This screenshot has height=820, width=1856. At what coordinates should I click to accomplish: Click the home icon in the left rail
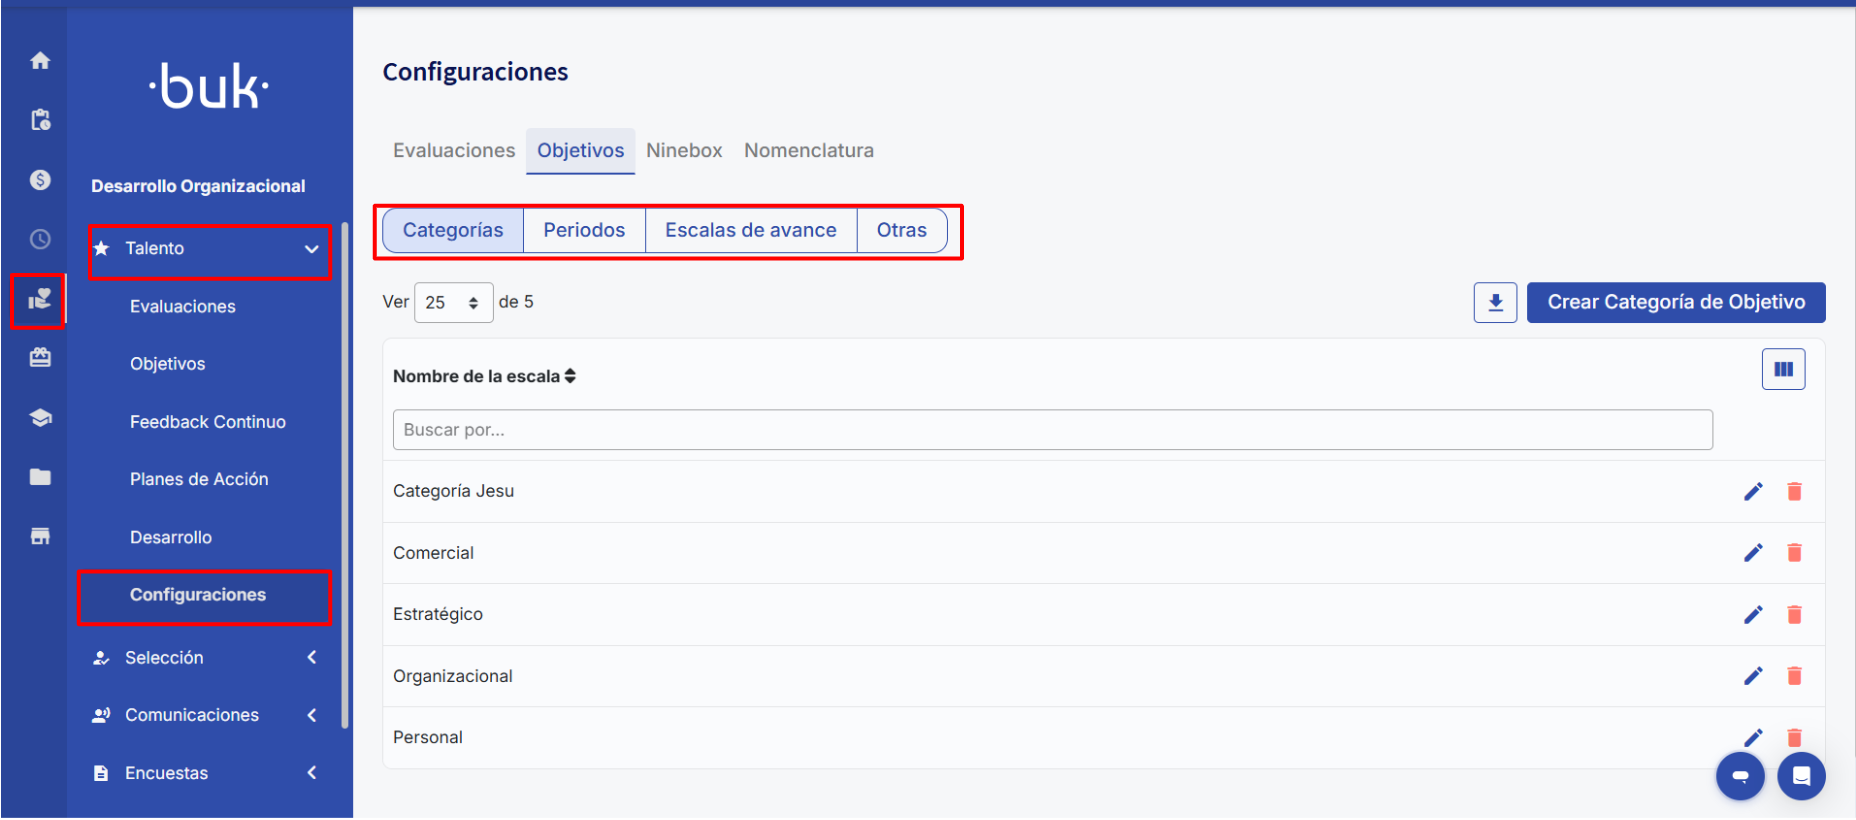pyautogui.click(x=40, y=61)
